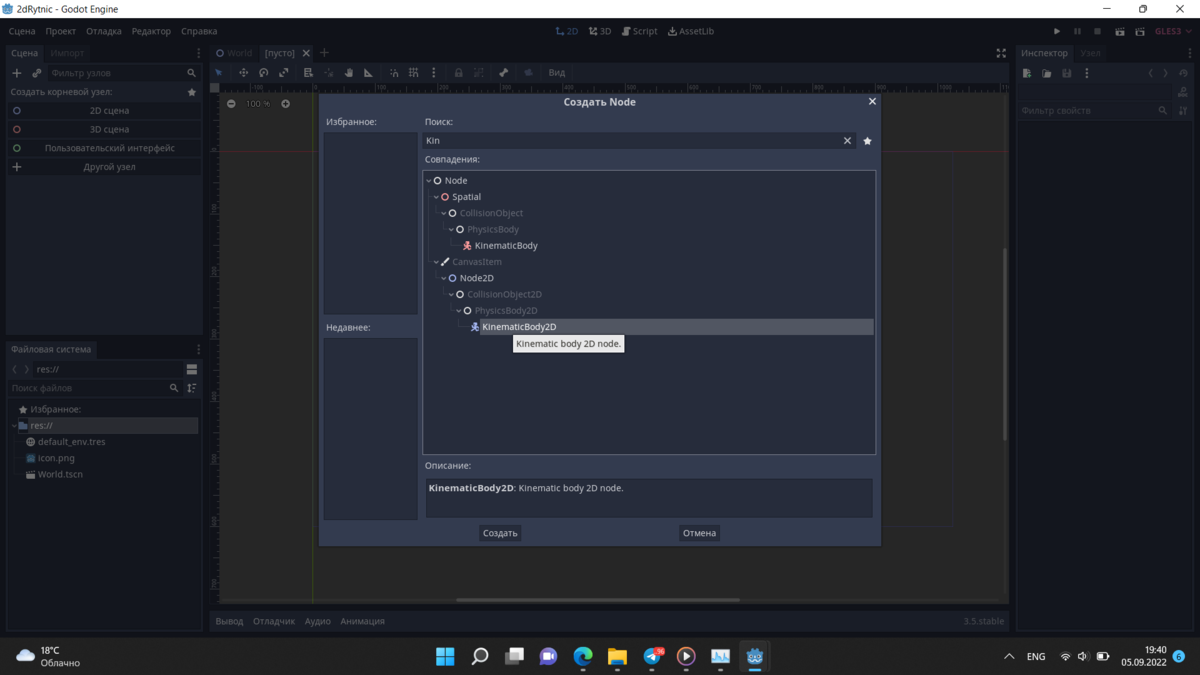Toggle FileSystem split mode view icon
The height and width of the screenshot is (675, 1200).
pos(192,369)
